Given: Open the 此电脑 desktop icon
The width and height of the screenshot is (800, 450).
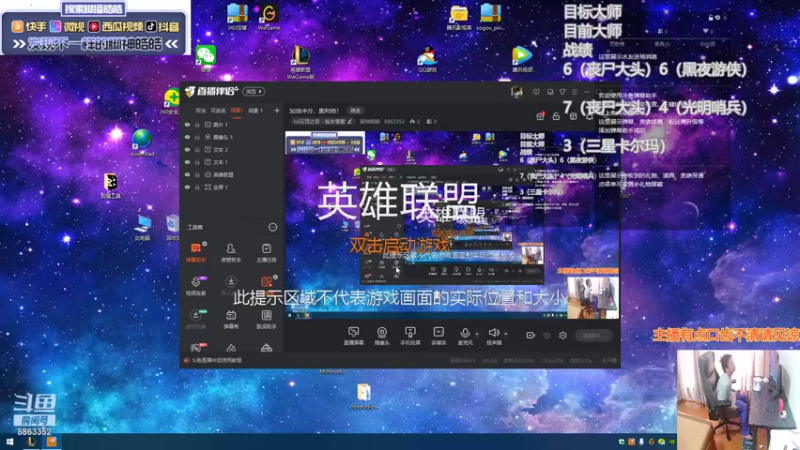Looking at the screenshot, I should click(142, 228).
